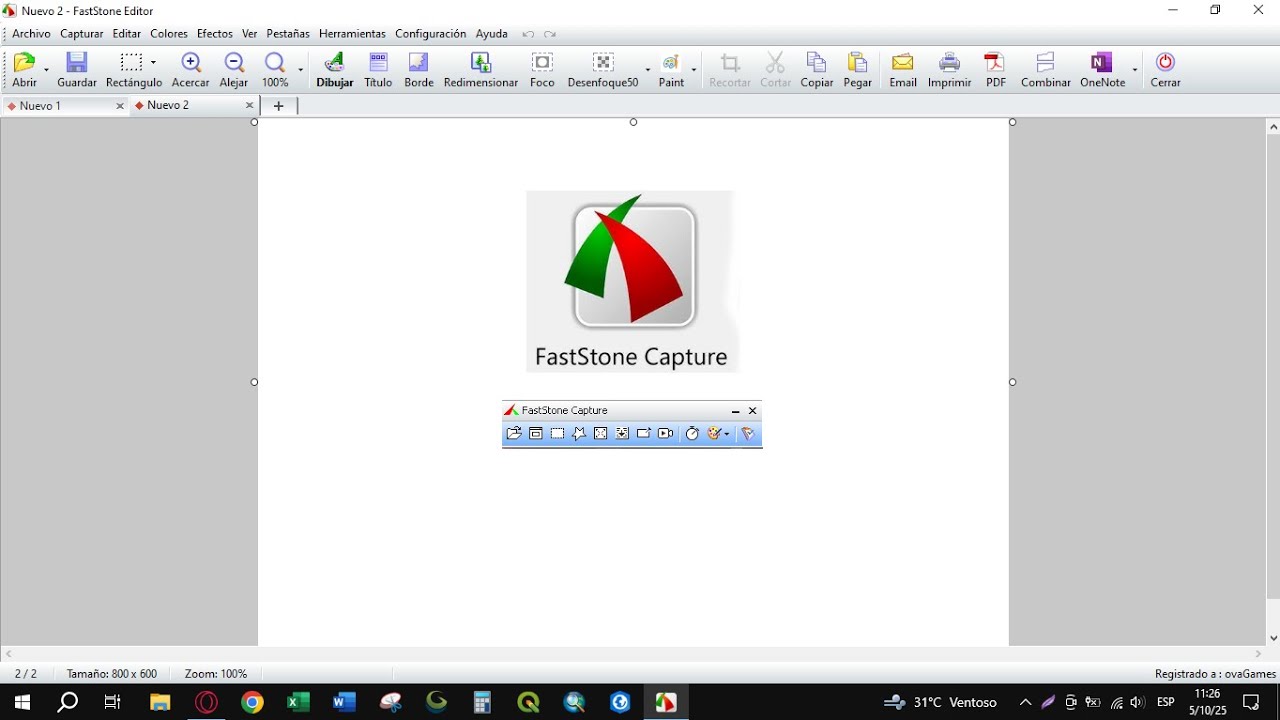Launch Excel from the taskbar
1280x720 pixels.
tap(298, 702)
